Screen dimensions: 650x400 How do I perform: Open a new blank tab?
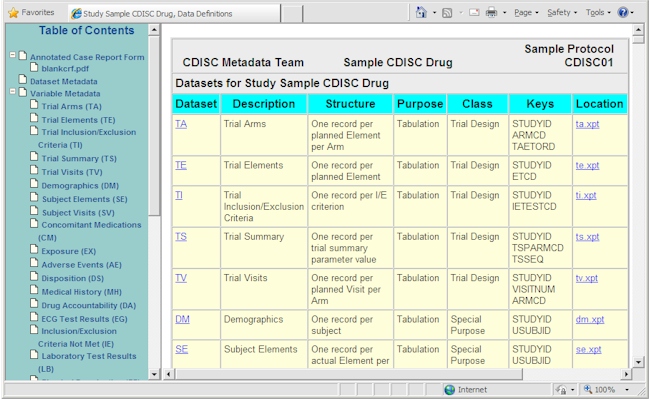(x=292, y=14)
